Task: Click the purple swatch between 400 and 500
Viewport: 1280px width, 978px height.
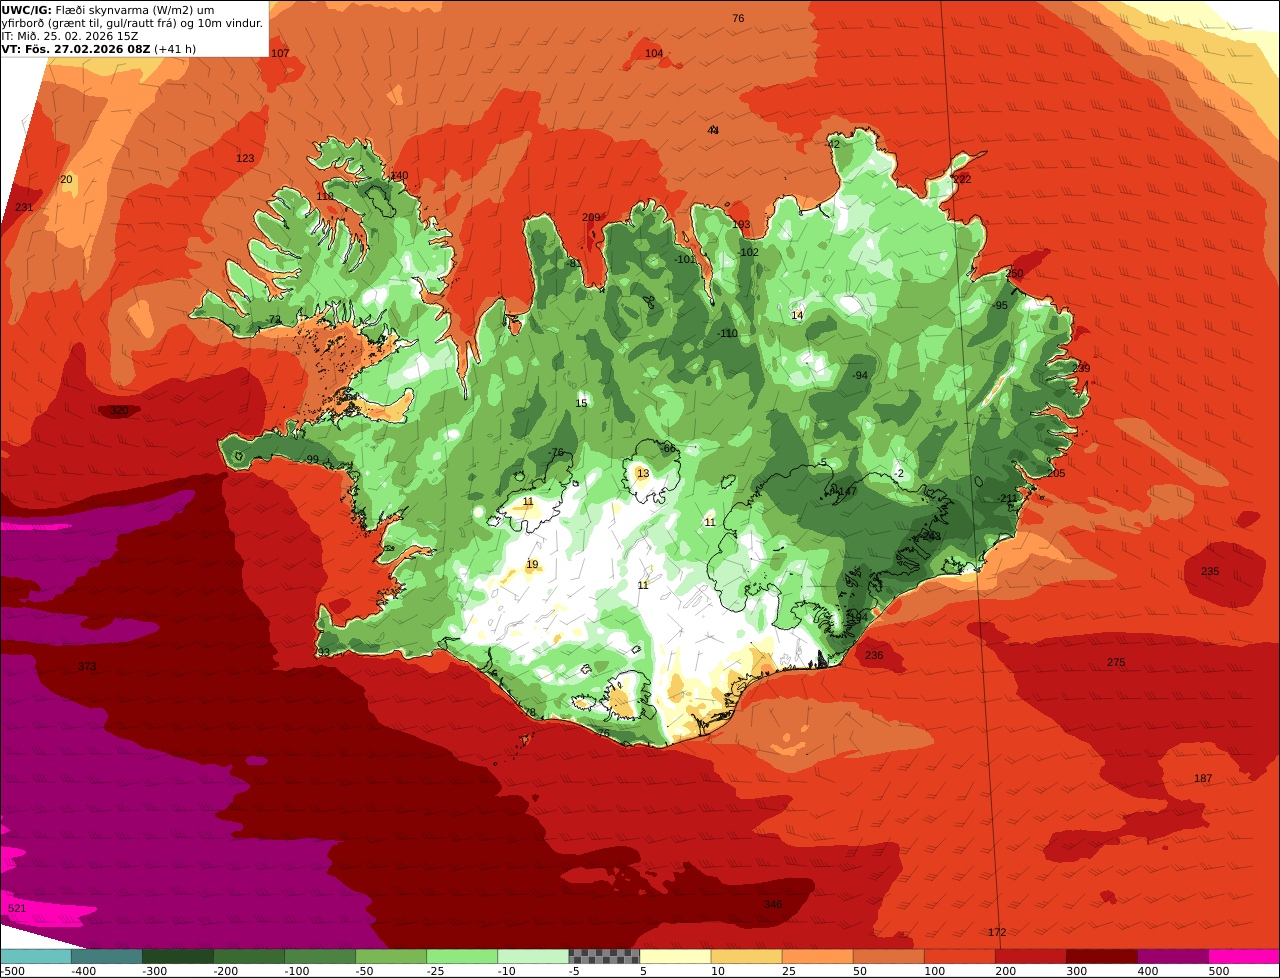Action: 1171,956
